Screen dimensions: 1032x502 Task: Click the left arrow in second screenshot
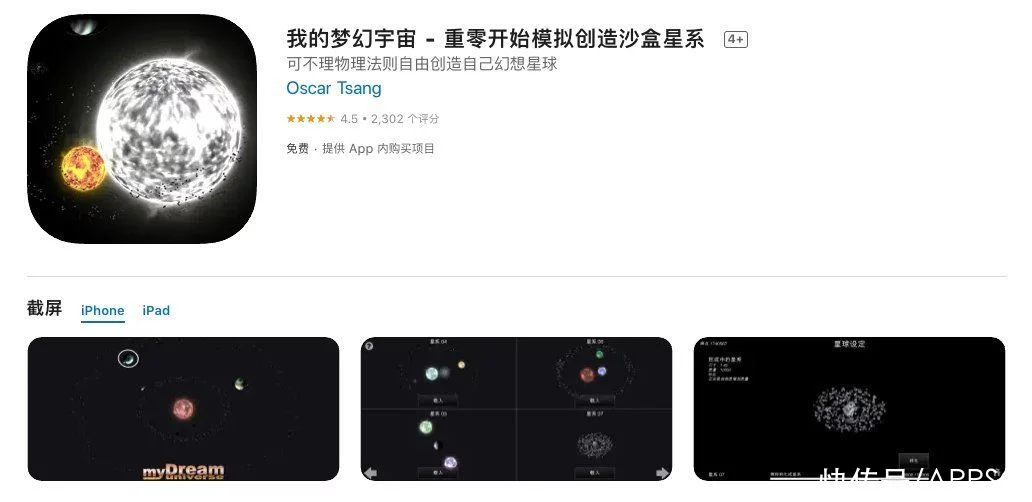(x=371, y=472)
